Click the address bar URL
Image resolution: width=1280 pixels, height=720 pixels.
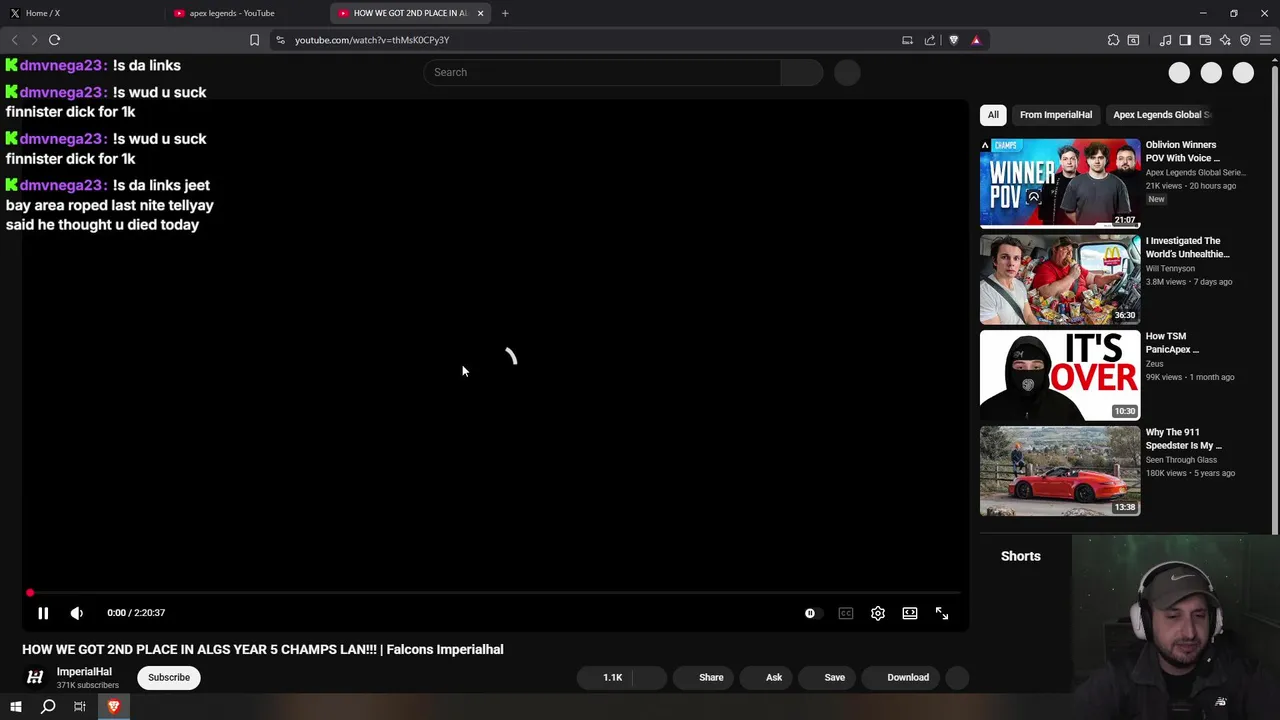click(x=372, y=40)
